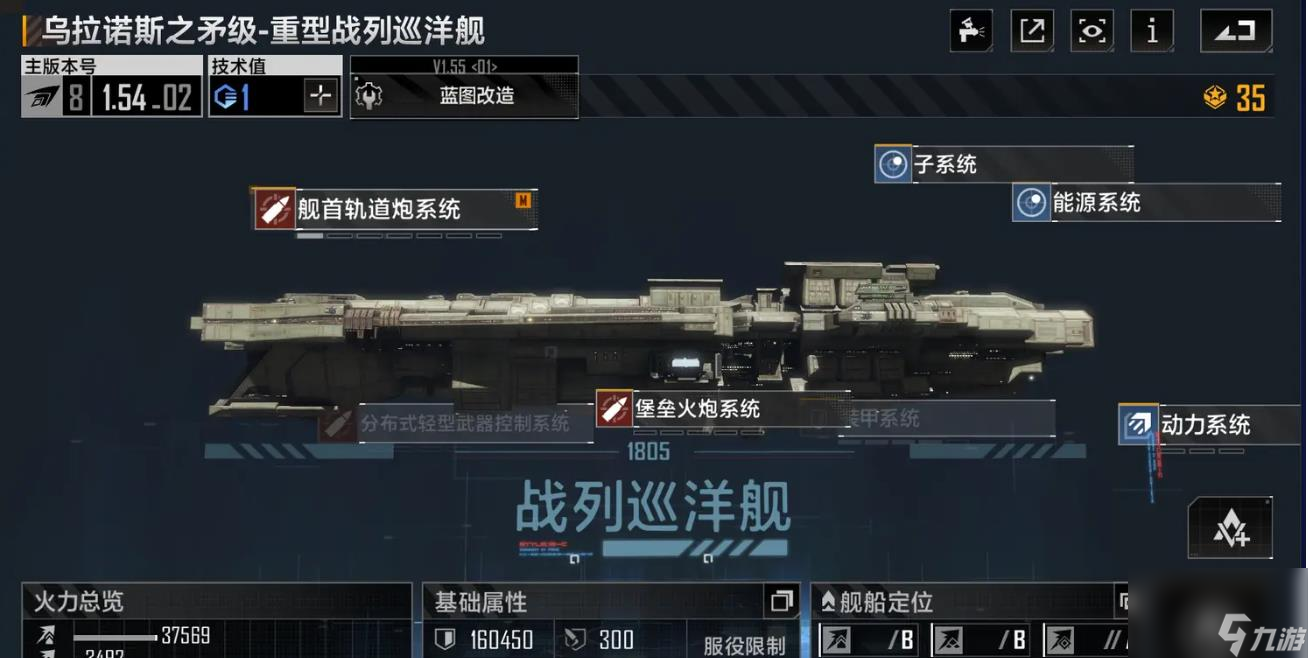Click the faded 分布式轻型武器控制系统 label
The image size is (1308, 658).
(455, 423)
